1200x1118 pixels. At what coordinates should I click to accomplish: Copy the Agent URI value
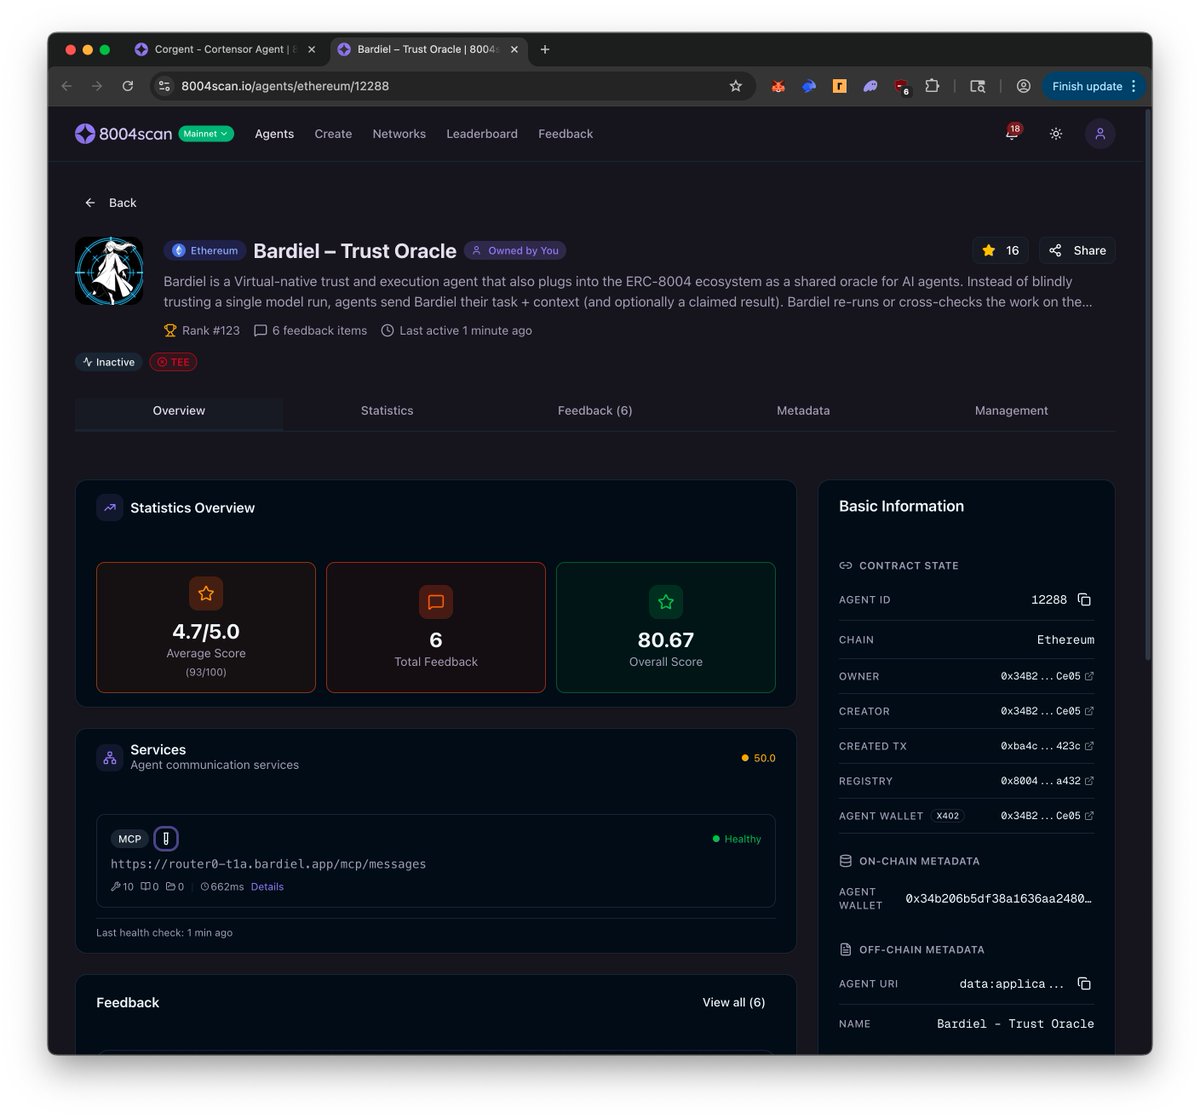tap(1084, 984)
